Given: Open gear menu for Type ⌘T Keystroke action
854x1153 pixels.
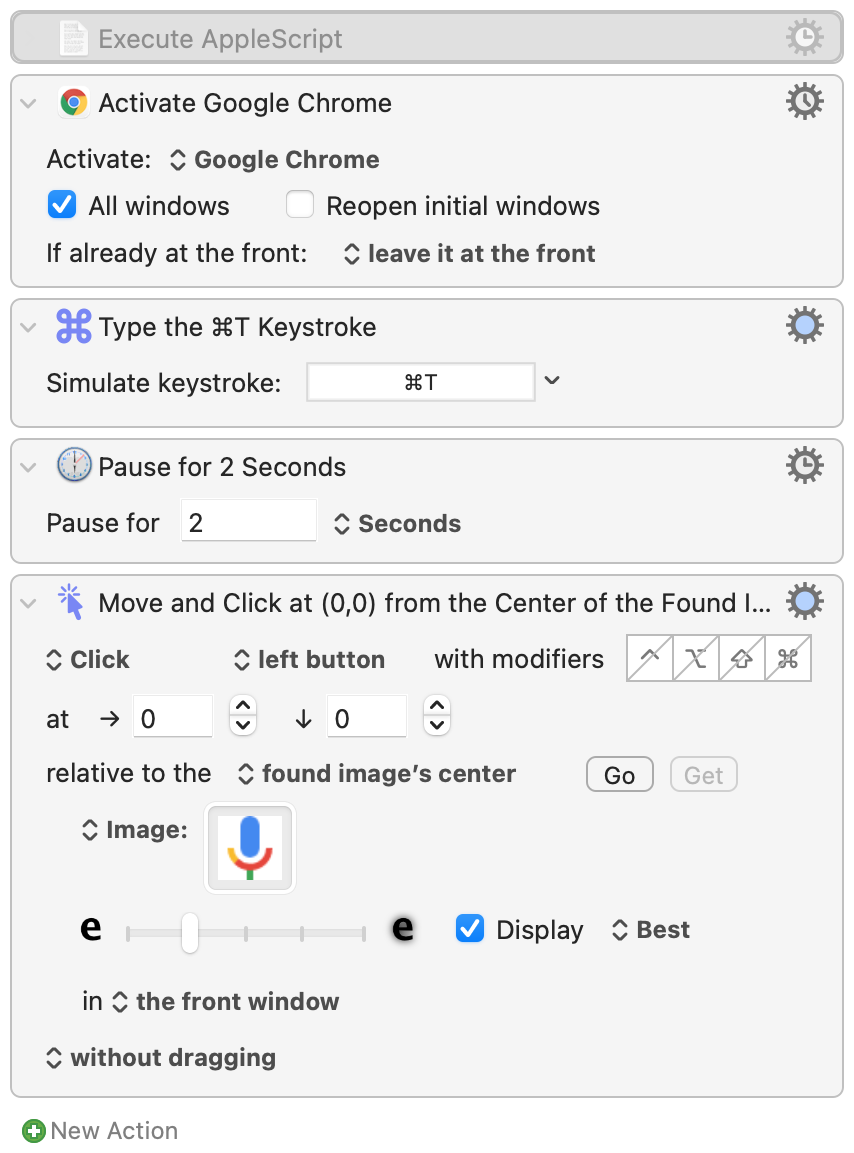Looking at the screenshot, I should click(x=804, y=325).
